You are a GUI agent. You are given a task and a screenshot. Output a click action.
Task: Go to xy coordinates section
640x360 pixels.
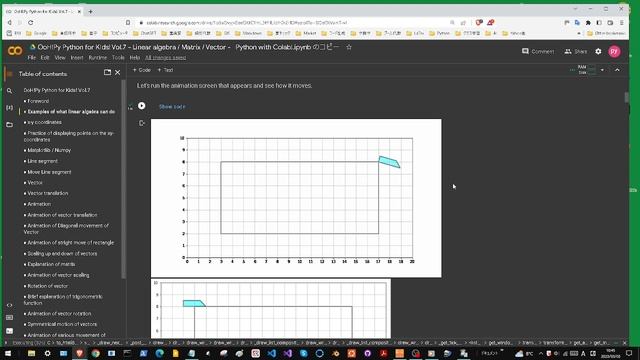click(44, 122)
